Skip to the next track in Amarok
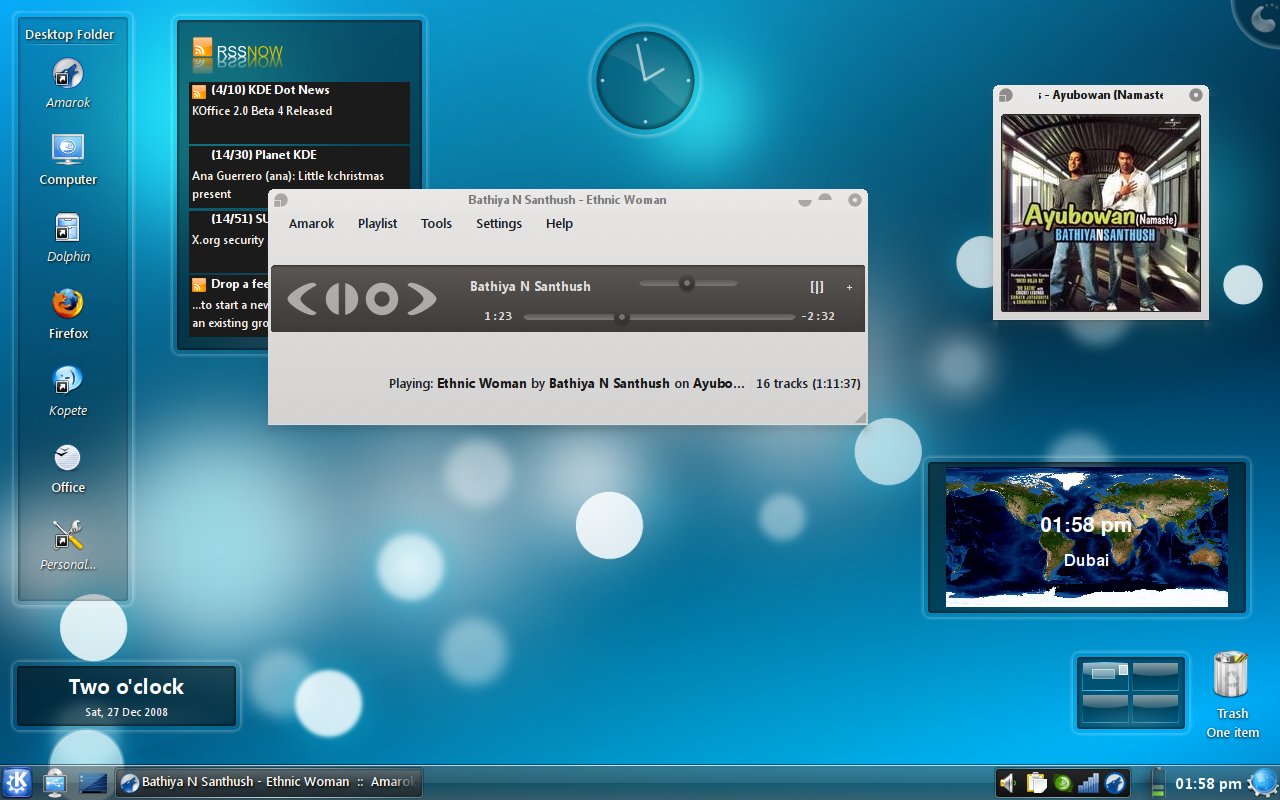The image size is (1280, 800). (x=422, y=298)
